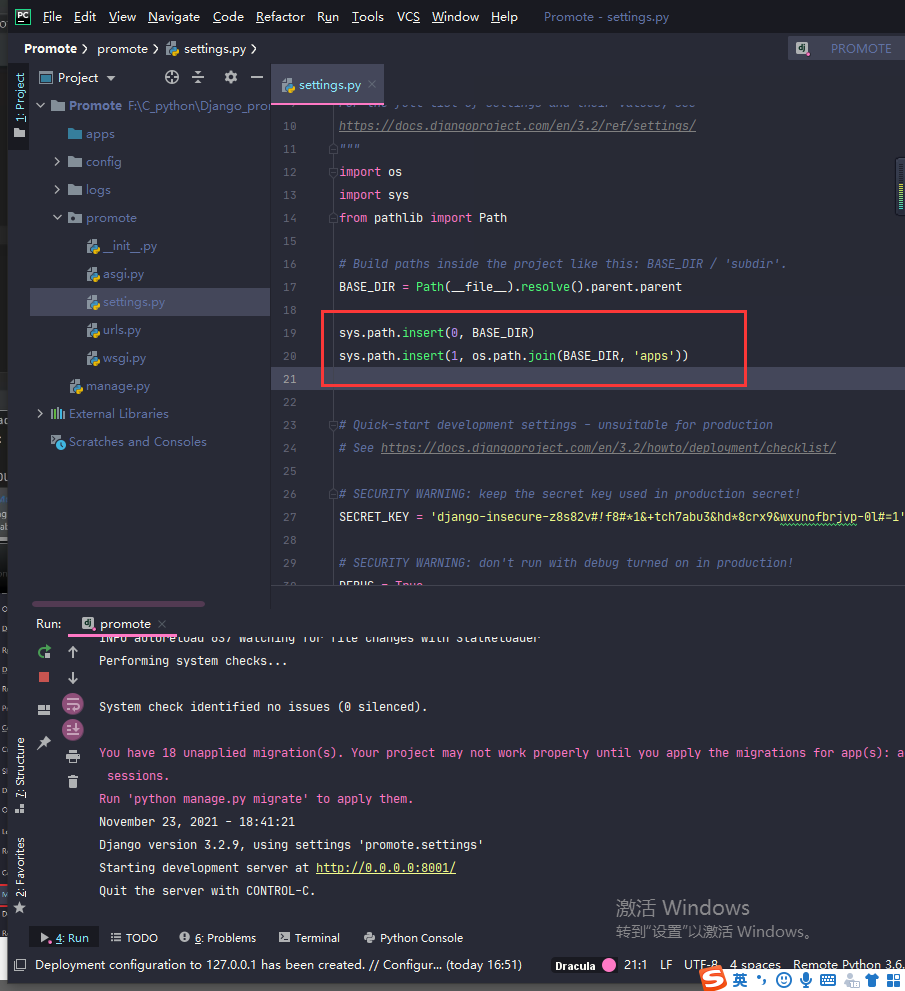Click the Promote breadcrumb in navigation bar

(x=51, y=49)
